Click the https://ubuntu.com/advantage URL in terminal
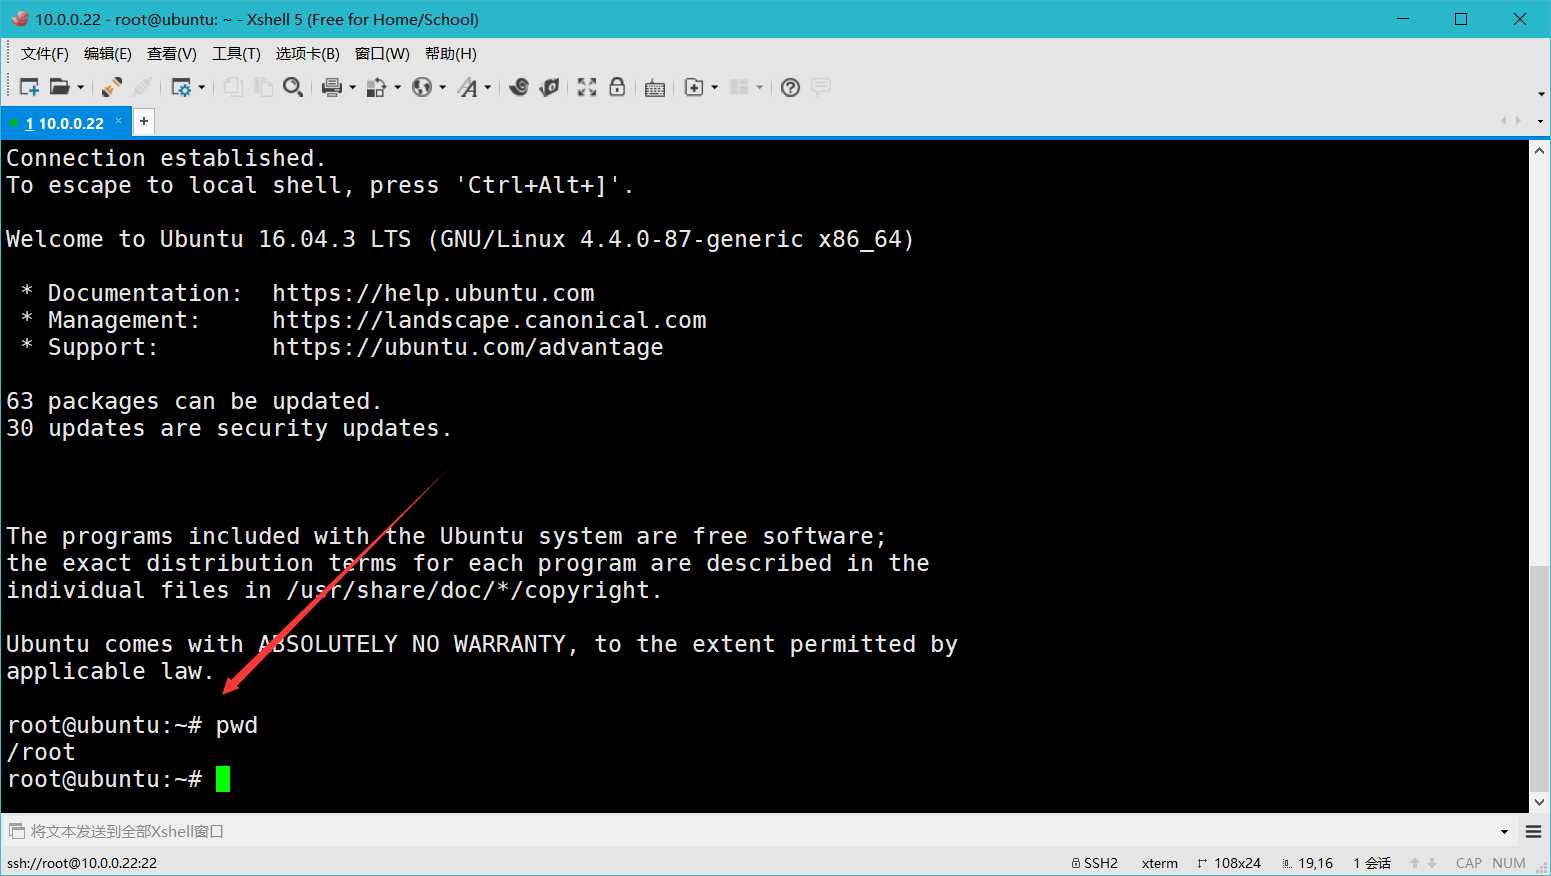The height and width of the screenshot is (876, 1551). coord(468,347)
